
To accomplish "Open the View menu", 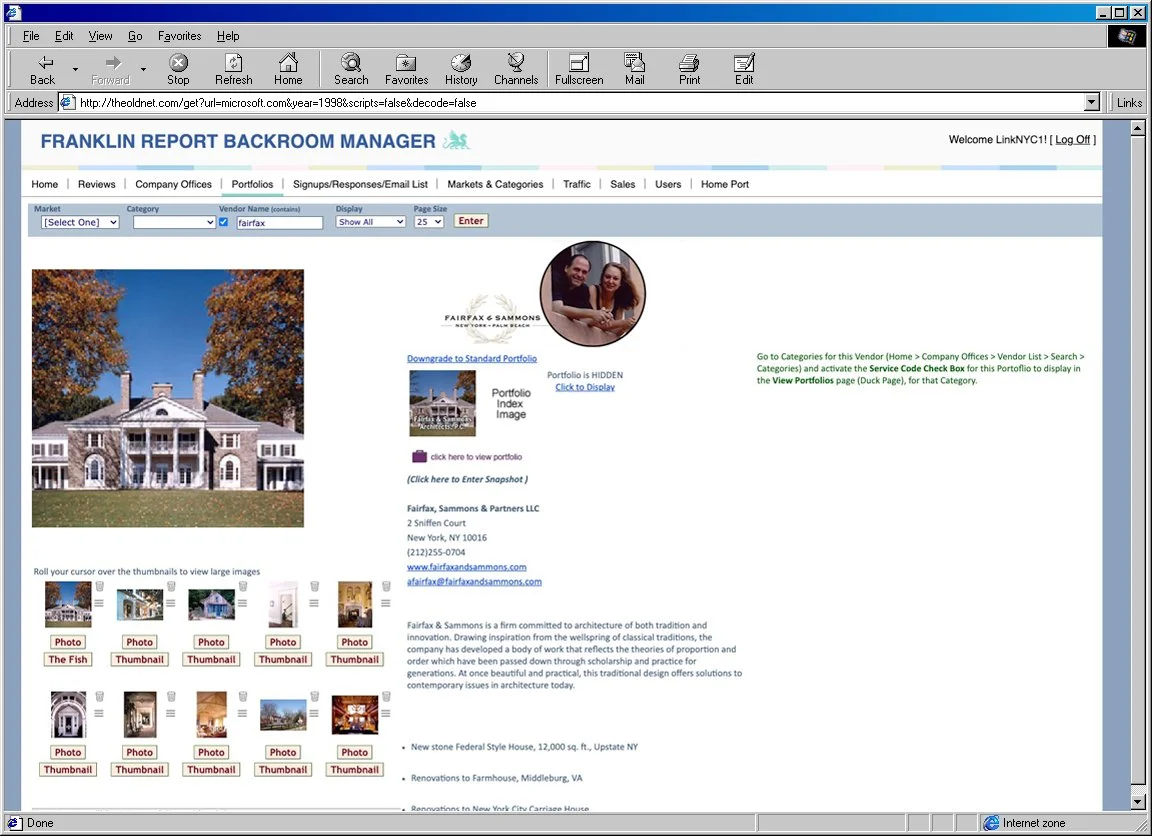I will pyautogui.click(x=101, y=35).
